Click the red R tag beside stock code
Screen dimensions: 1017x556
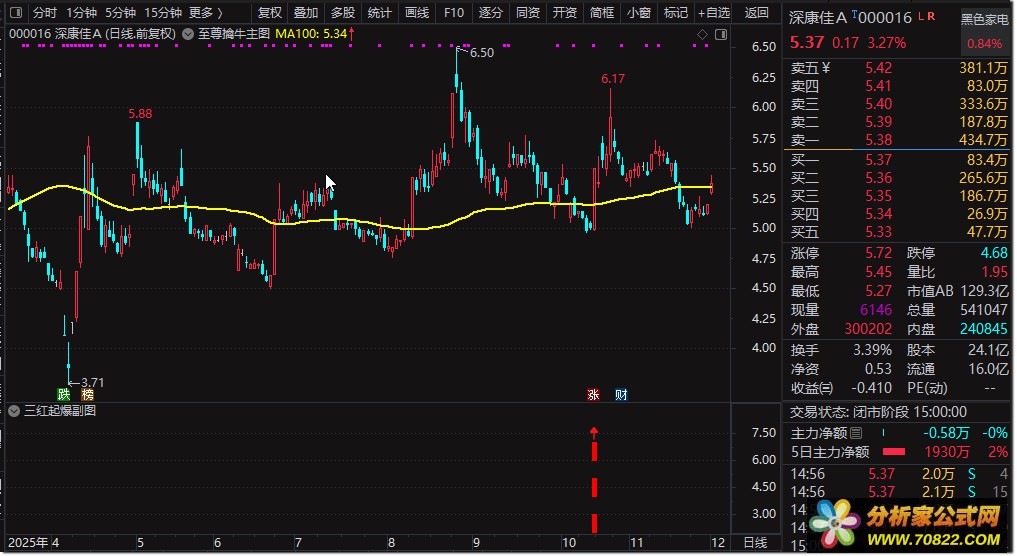(x=932, y=17)
